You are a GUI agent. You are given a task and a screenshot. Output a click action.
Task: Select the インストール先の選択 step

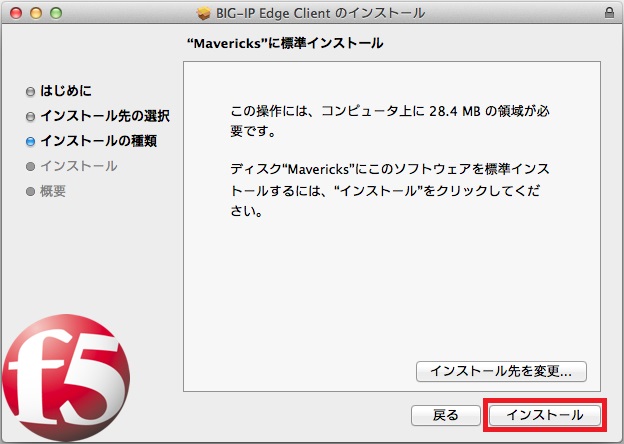tap(105, 116)
